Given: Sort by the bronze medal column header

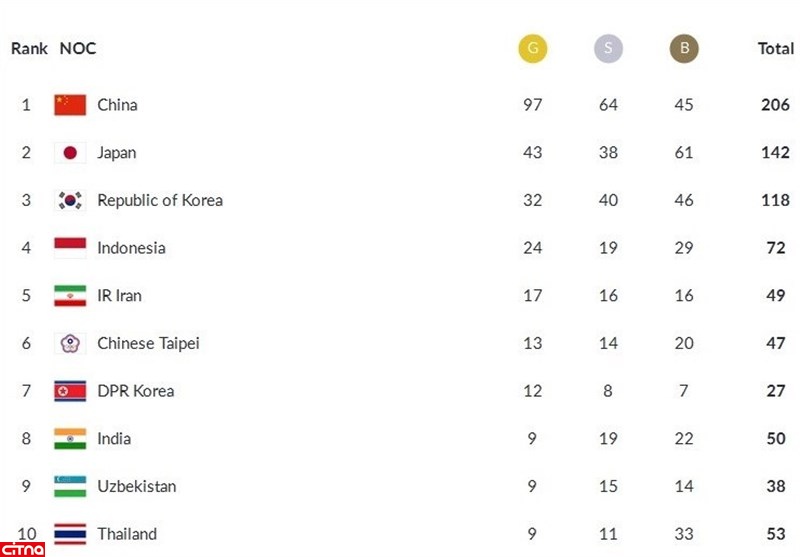Looking at the screenshot, I should [684, 49].
